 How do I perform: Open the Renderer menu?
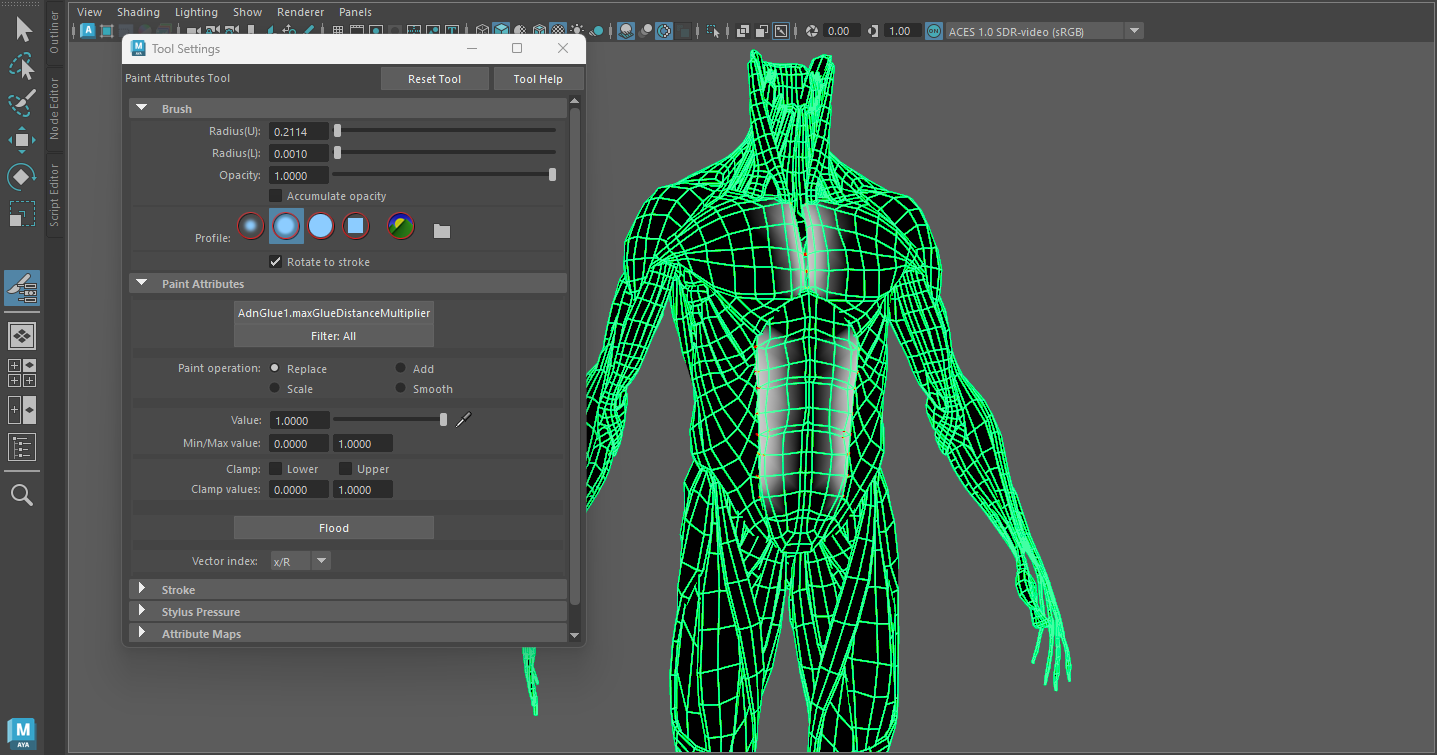pyautogui.click(x=300, y=12)
